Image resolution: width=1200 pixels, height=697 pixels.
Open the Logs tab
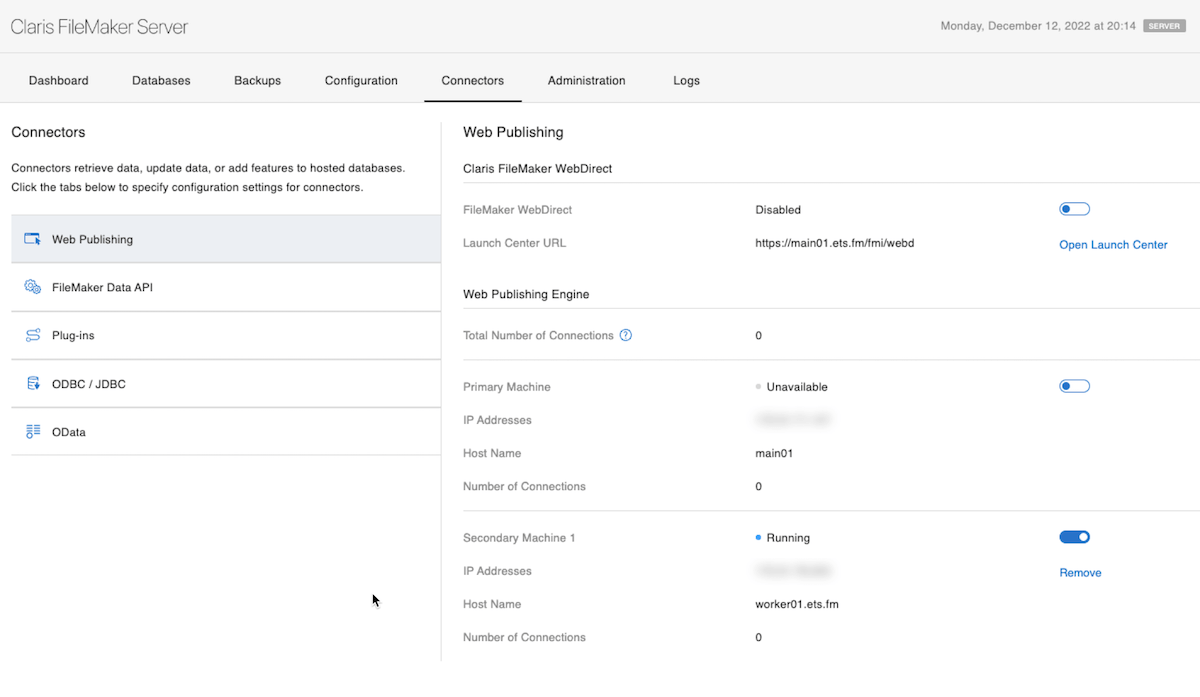click(x=687, y=81)
